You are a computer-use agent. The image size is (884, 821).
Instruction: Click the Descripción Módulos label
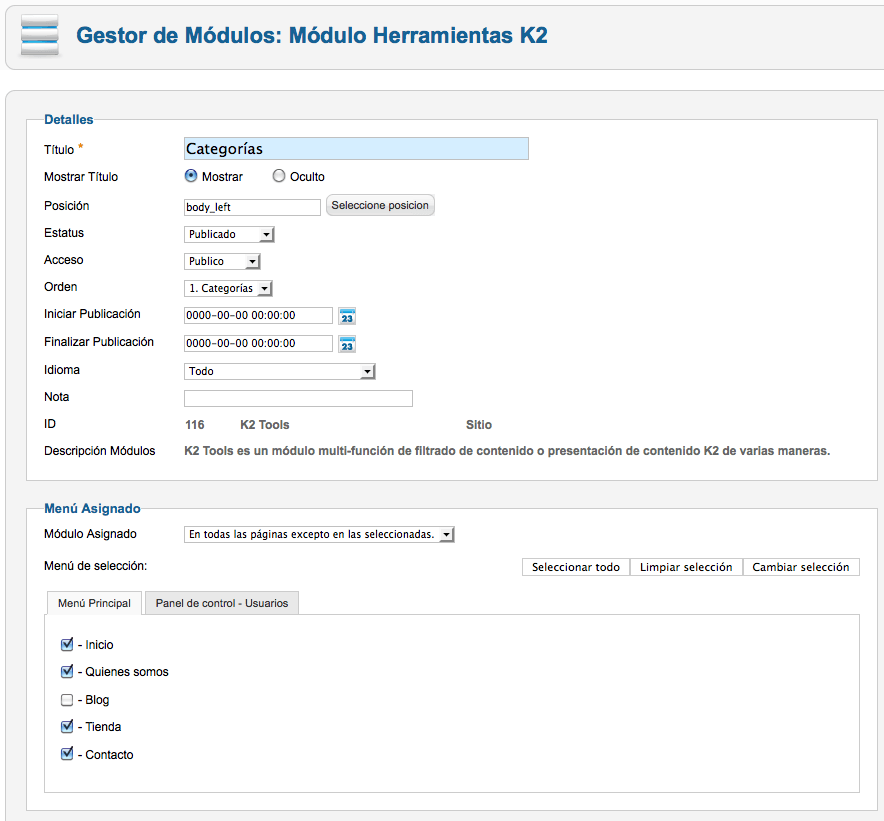tap(100, 451)
